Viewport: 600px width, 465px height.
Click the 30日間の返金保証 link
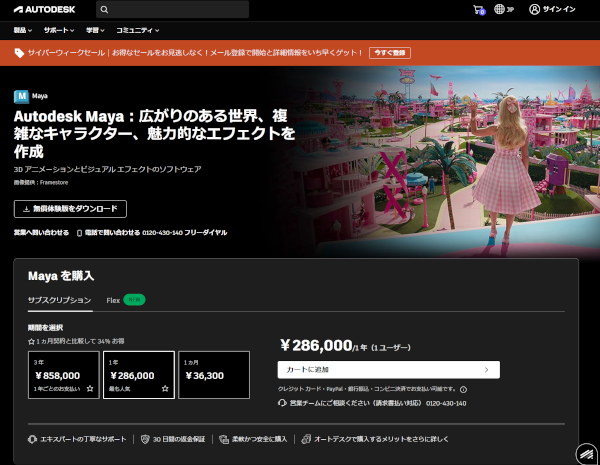[x=173, y=439]
